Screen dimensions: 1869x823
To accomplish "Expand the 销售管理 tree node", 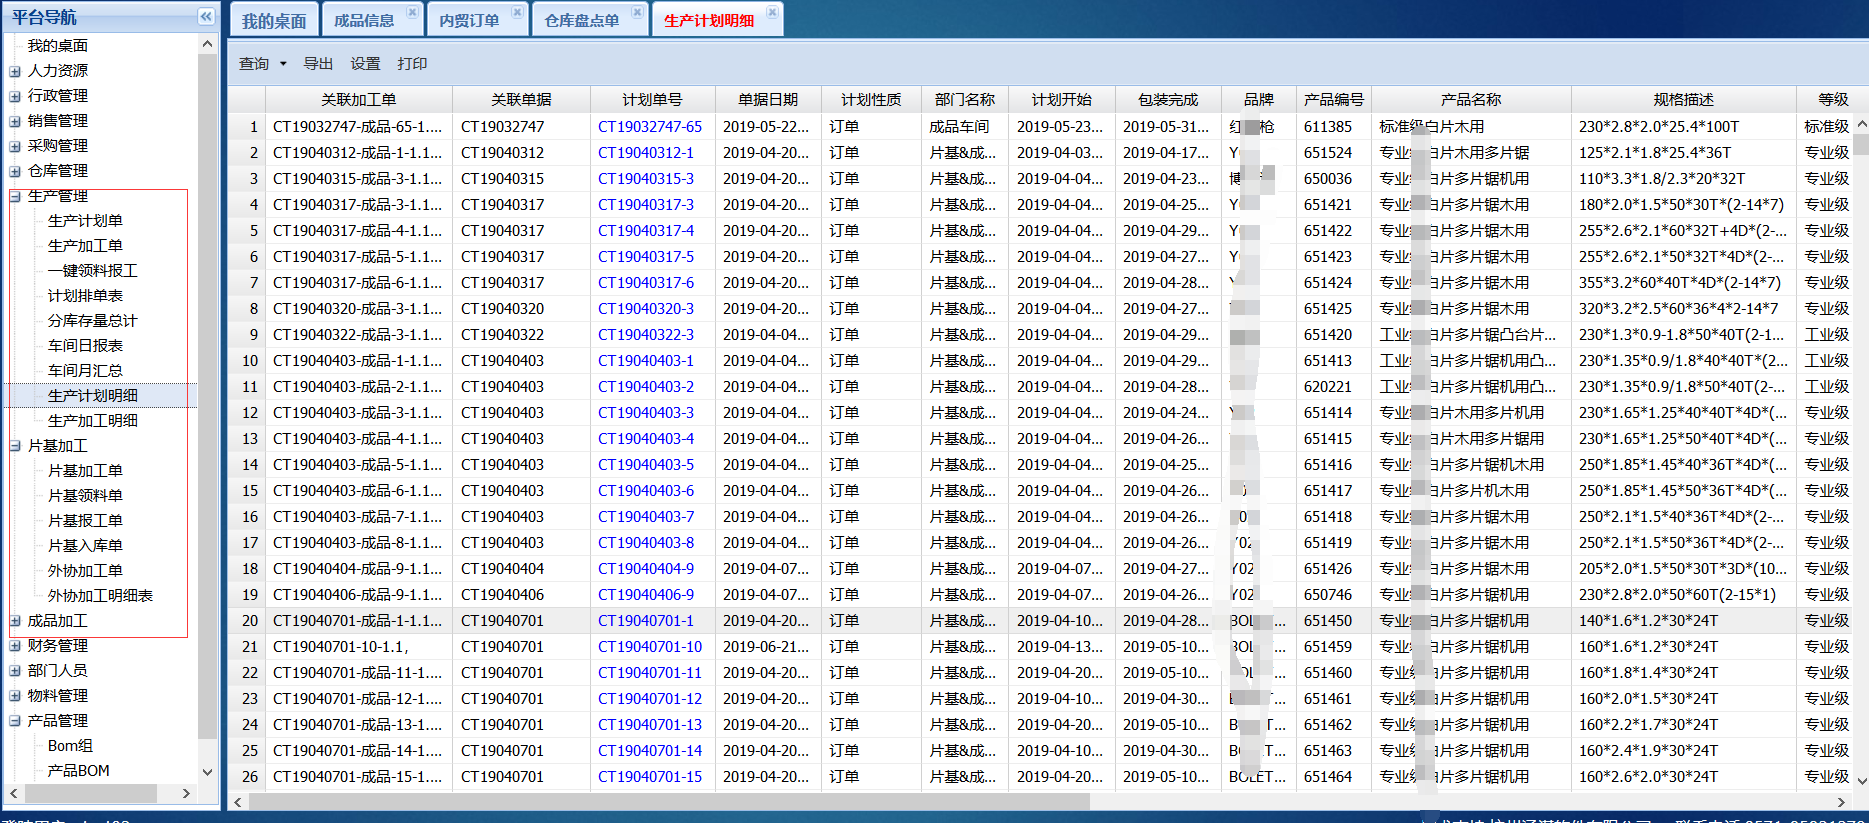I will [15, 121].
